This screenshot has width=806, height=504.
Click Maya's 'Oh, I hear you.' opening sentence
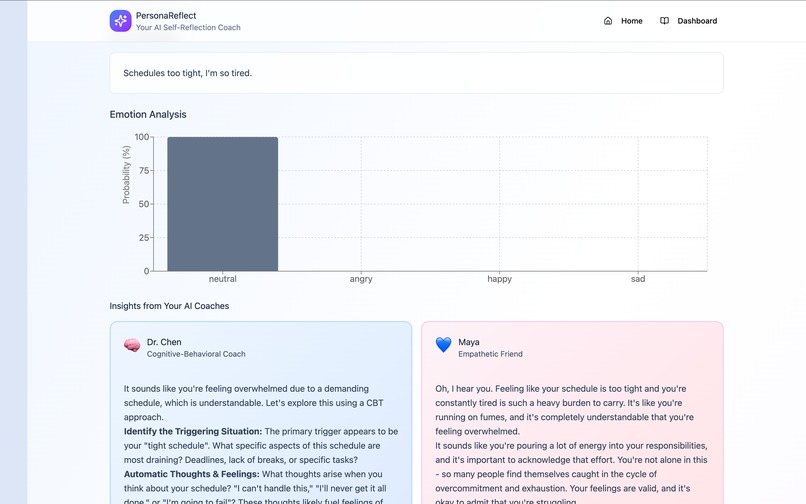coord(464,389)
